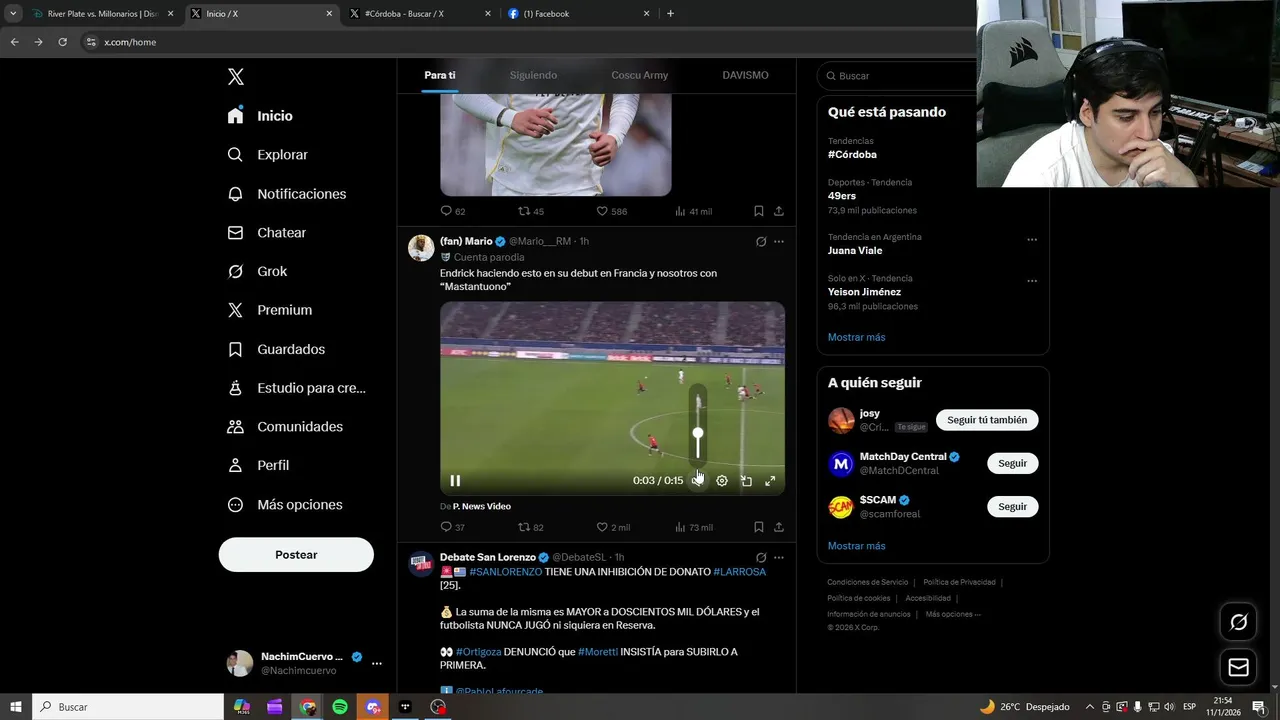The height and width of the screenshot is (720, 1280).
Task: Follow MatchDay Central
Action: coord(1012,463)
